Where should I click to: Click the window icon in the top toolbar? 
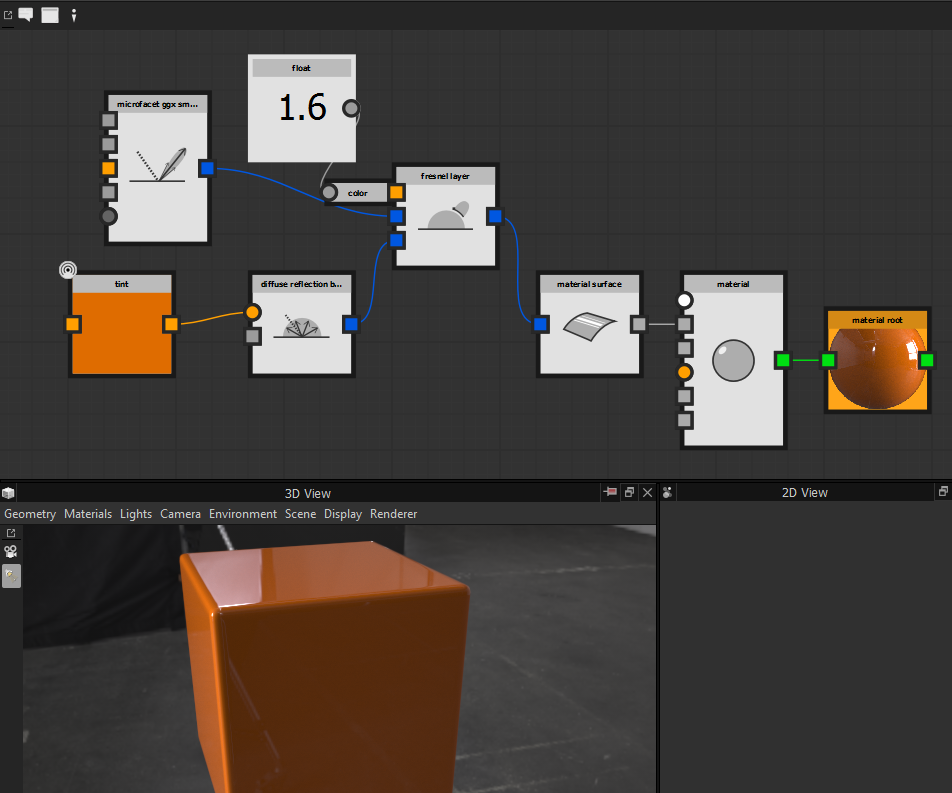(48, 14)
